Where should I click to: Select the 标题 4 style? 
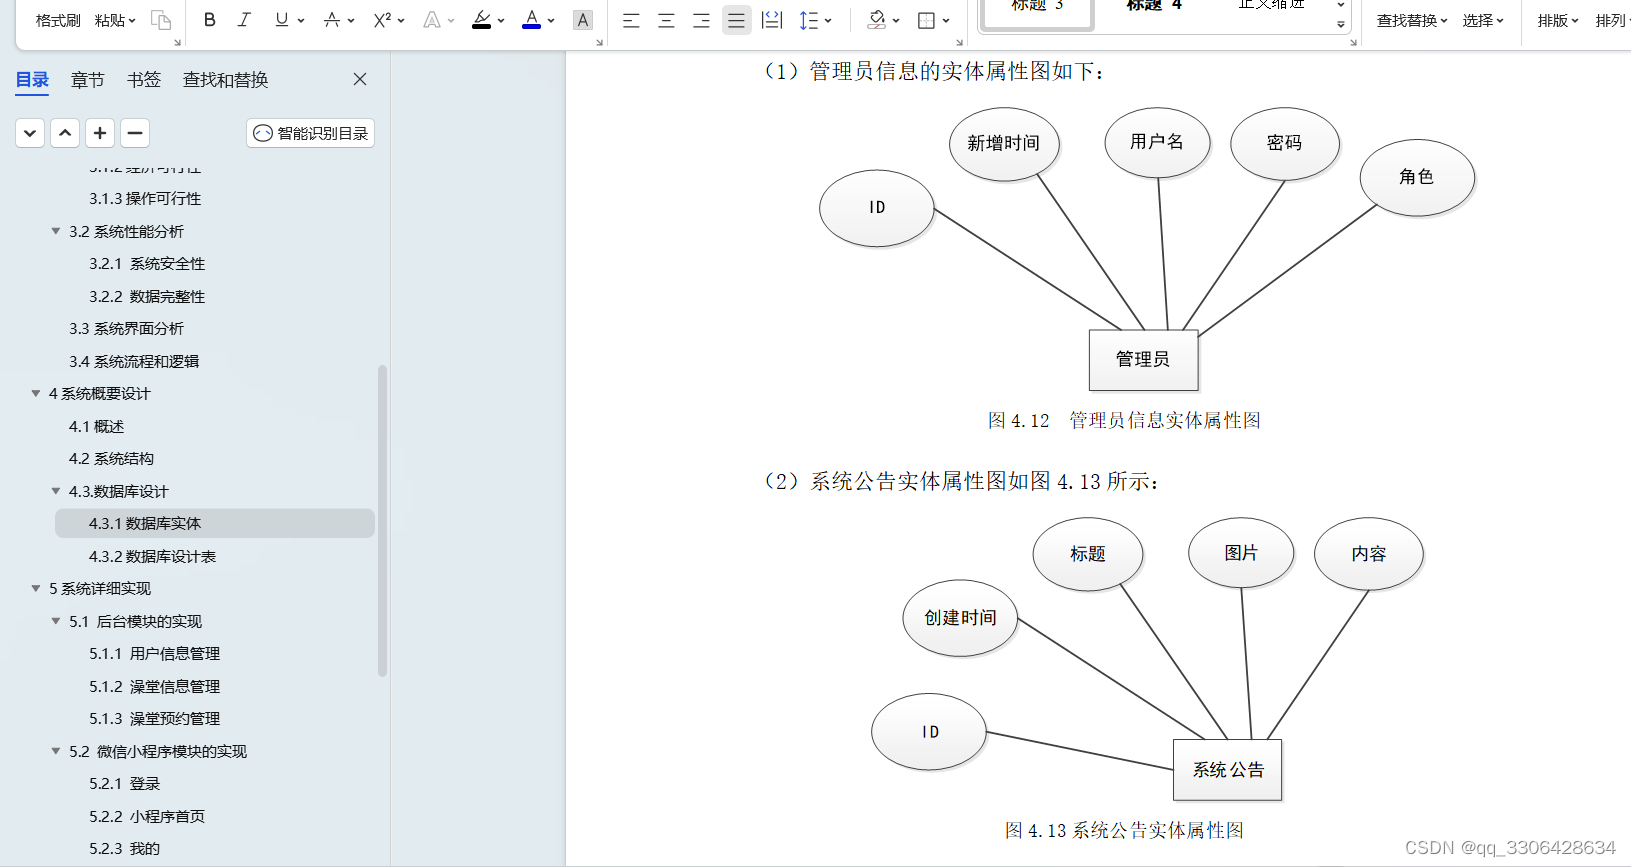(x=1154, y=7)
